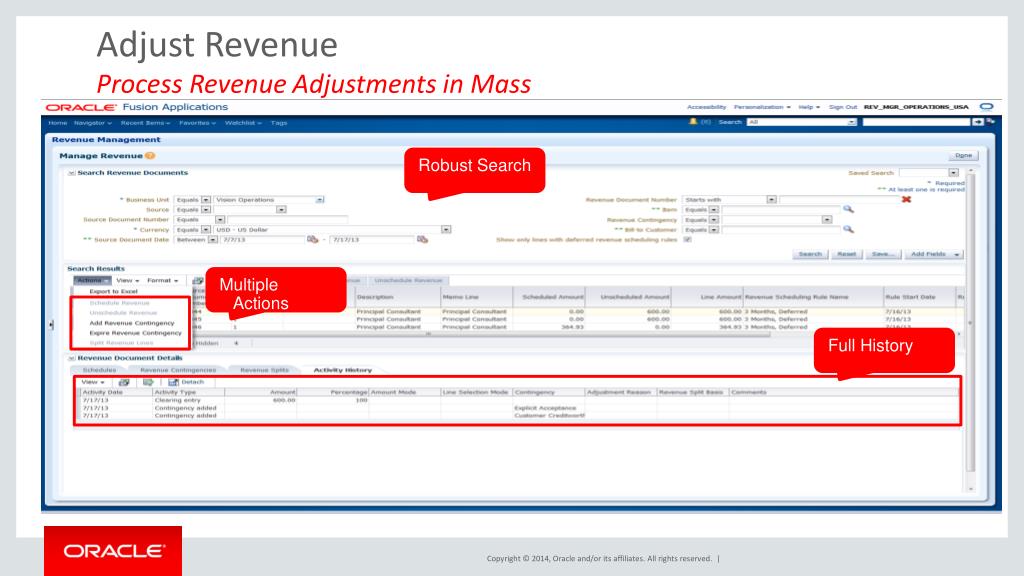Click the notifications bell icon
The image size is (1024, 576).
[x=693, y=121]
